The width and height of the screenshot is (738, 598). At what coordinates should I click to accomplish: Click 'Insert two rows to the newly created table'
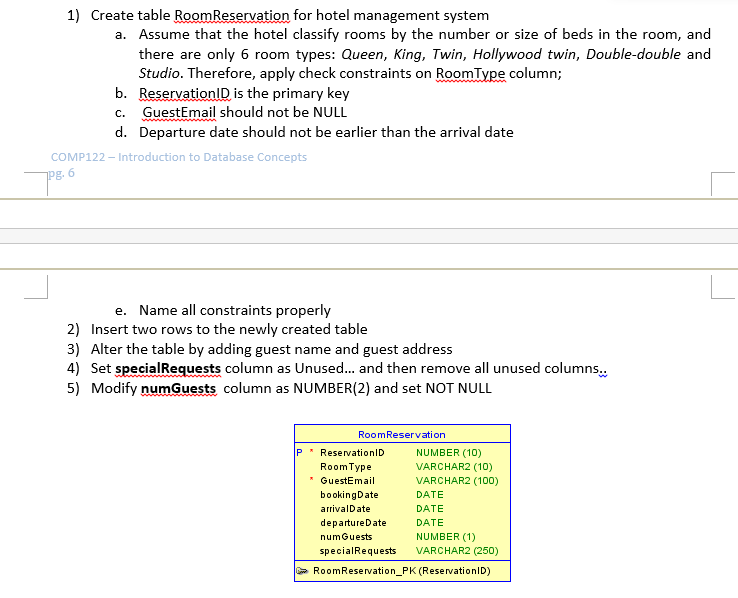[229, 329]
